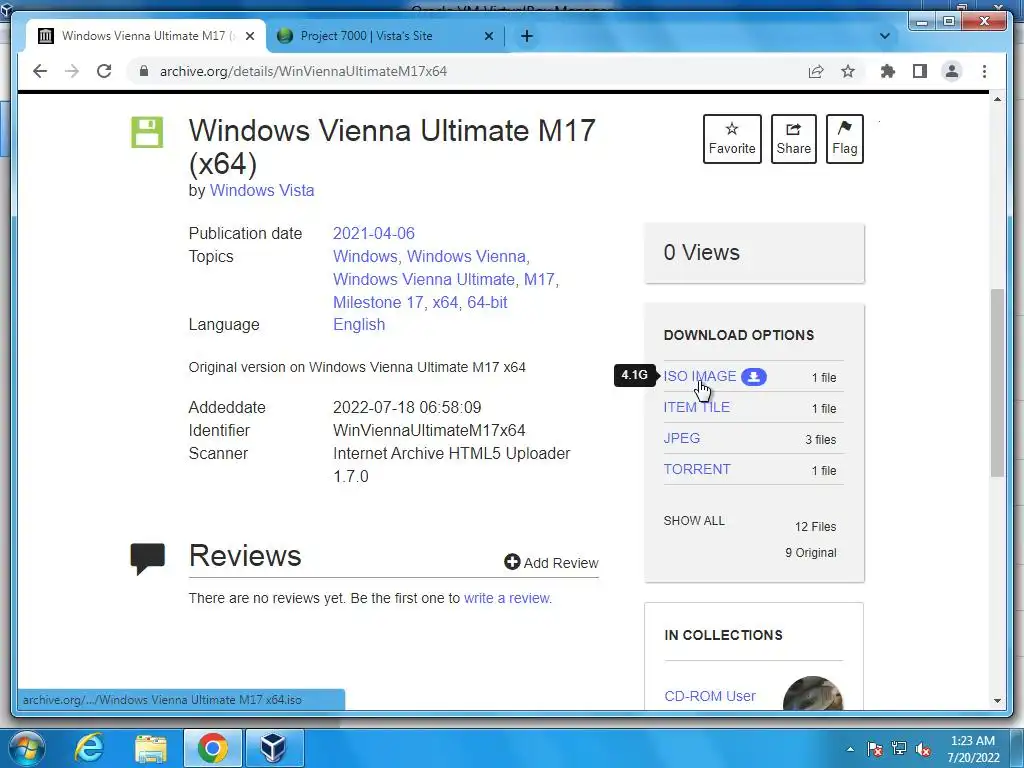This screenshot has width=1024, height=768.
Task: Click the Add Review link
Action: point(551,562)
